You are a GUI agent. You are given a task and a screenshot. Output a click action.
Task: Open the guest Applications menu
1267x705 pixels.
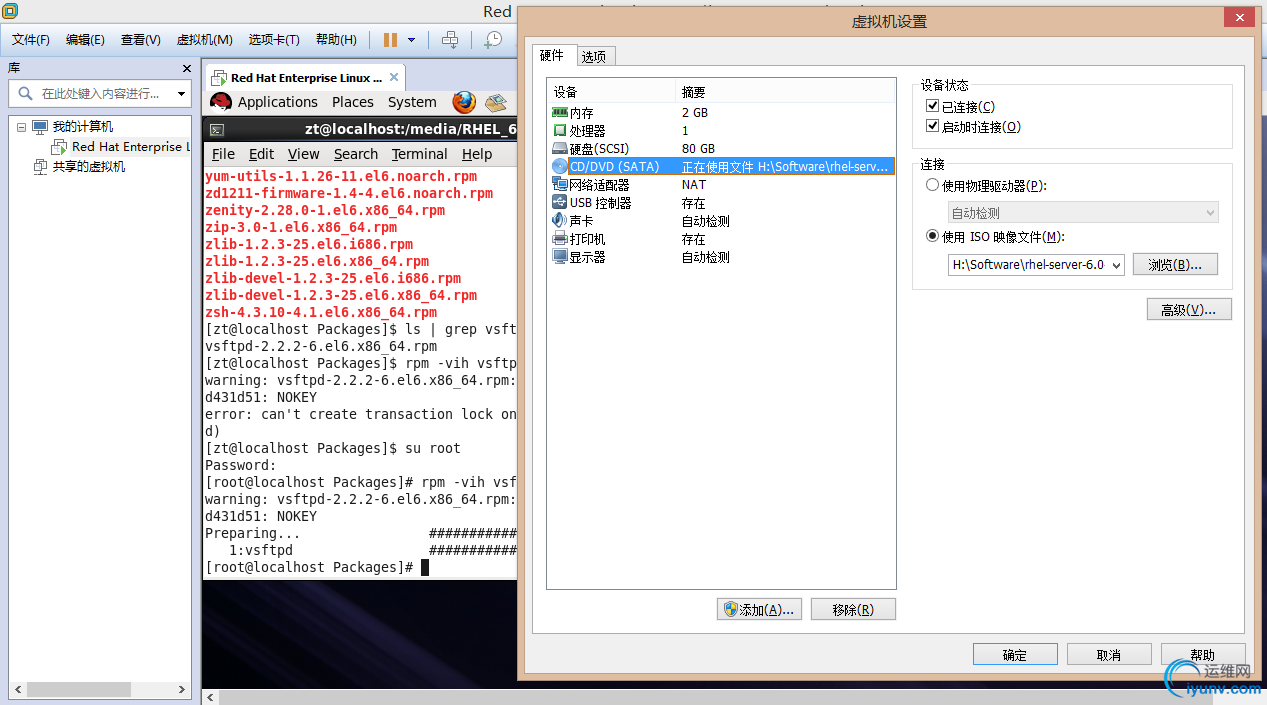(x=278, y=102)
